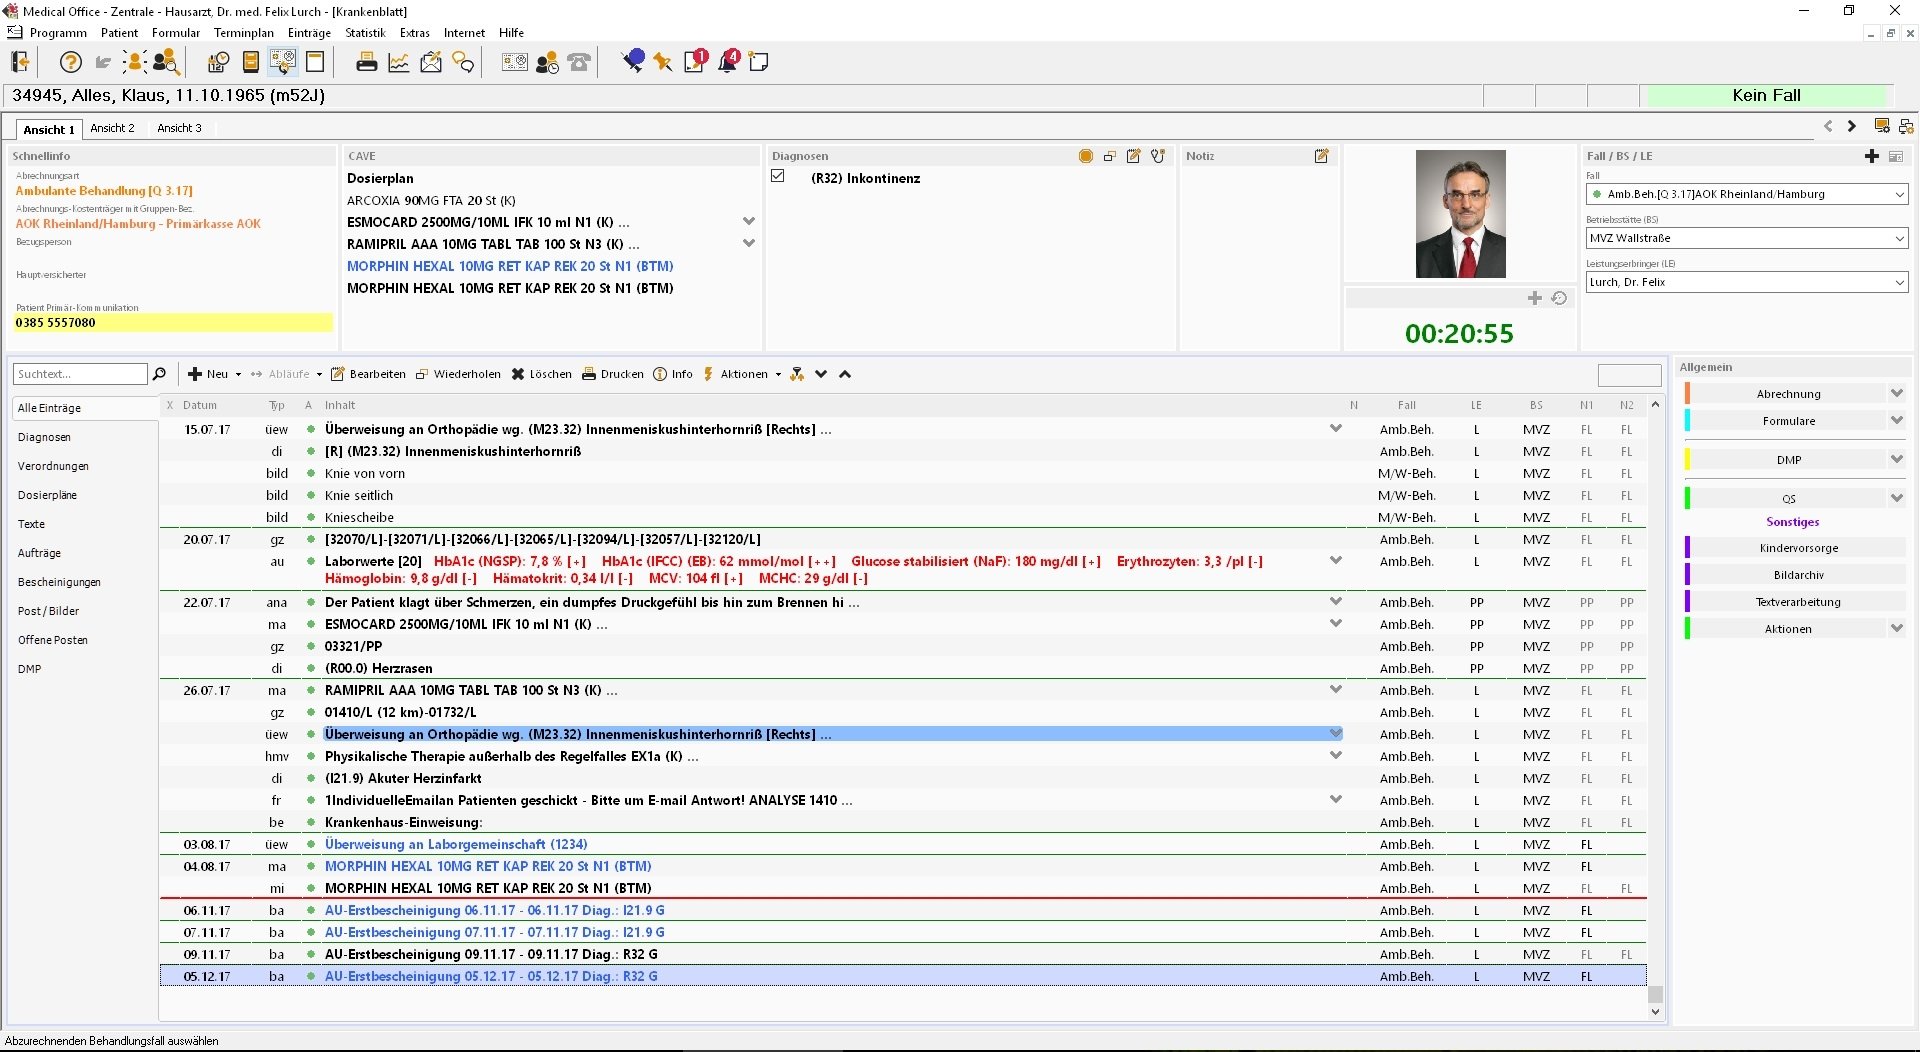Click the notification bell showing 4 alerts
The width and height of the screenshot is (1920, 1052).
pyautogui.click(x=727, y=60)
